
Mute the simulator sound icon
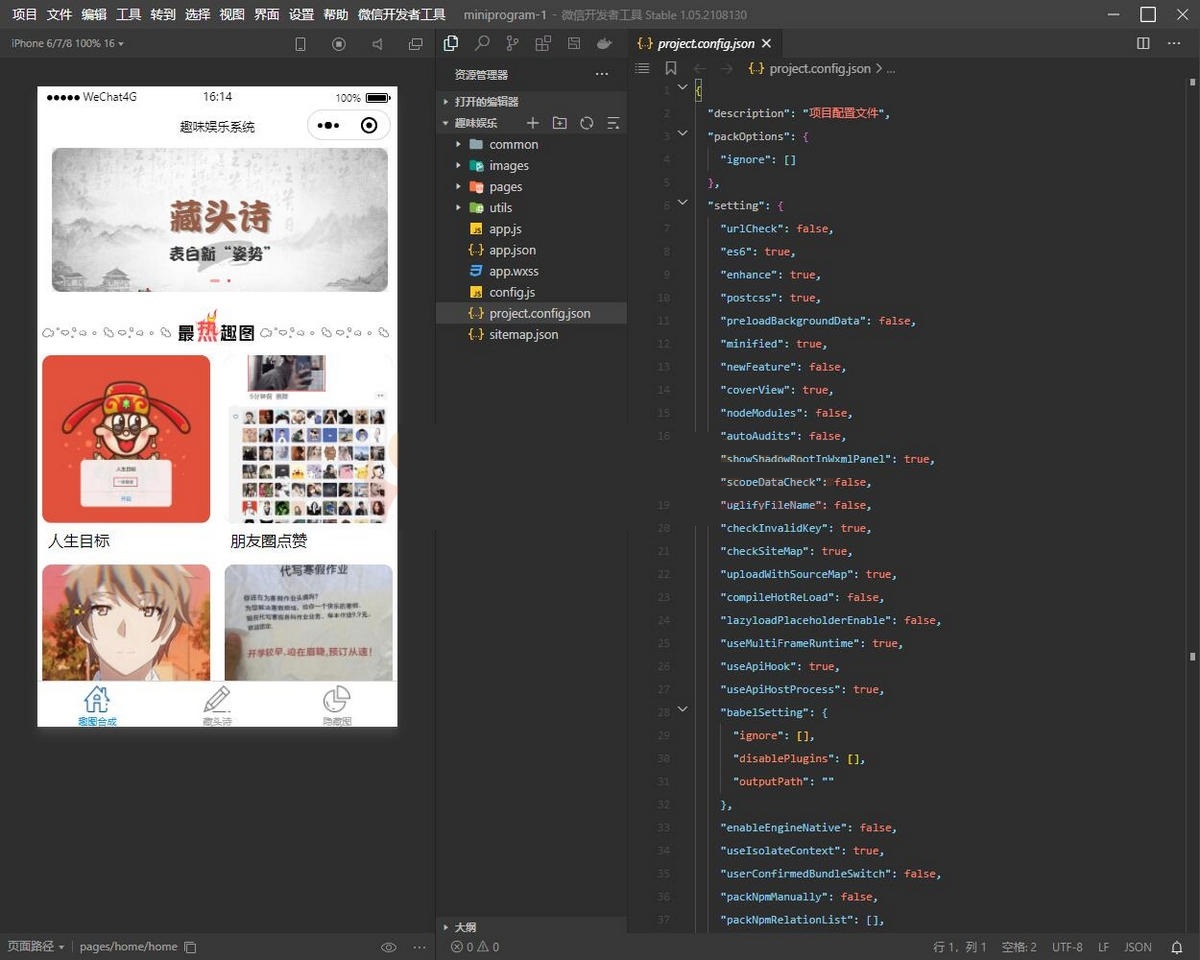click(x=377, y=44)
